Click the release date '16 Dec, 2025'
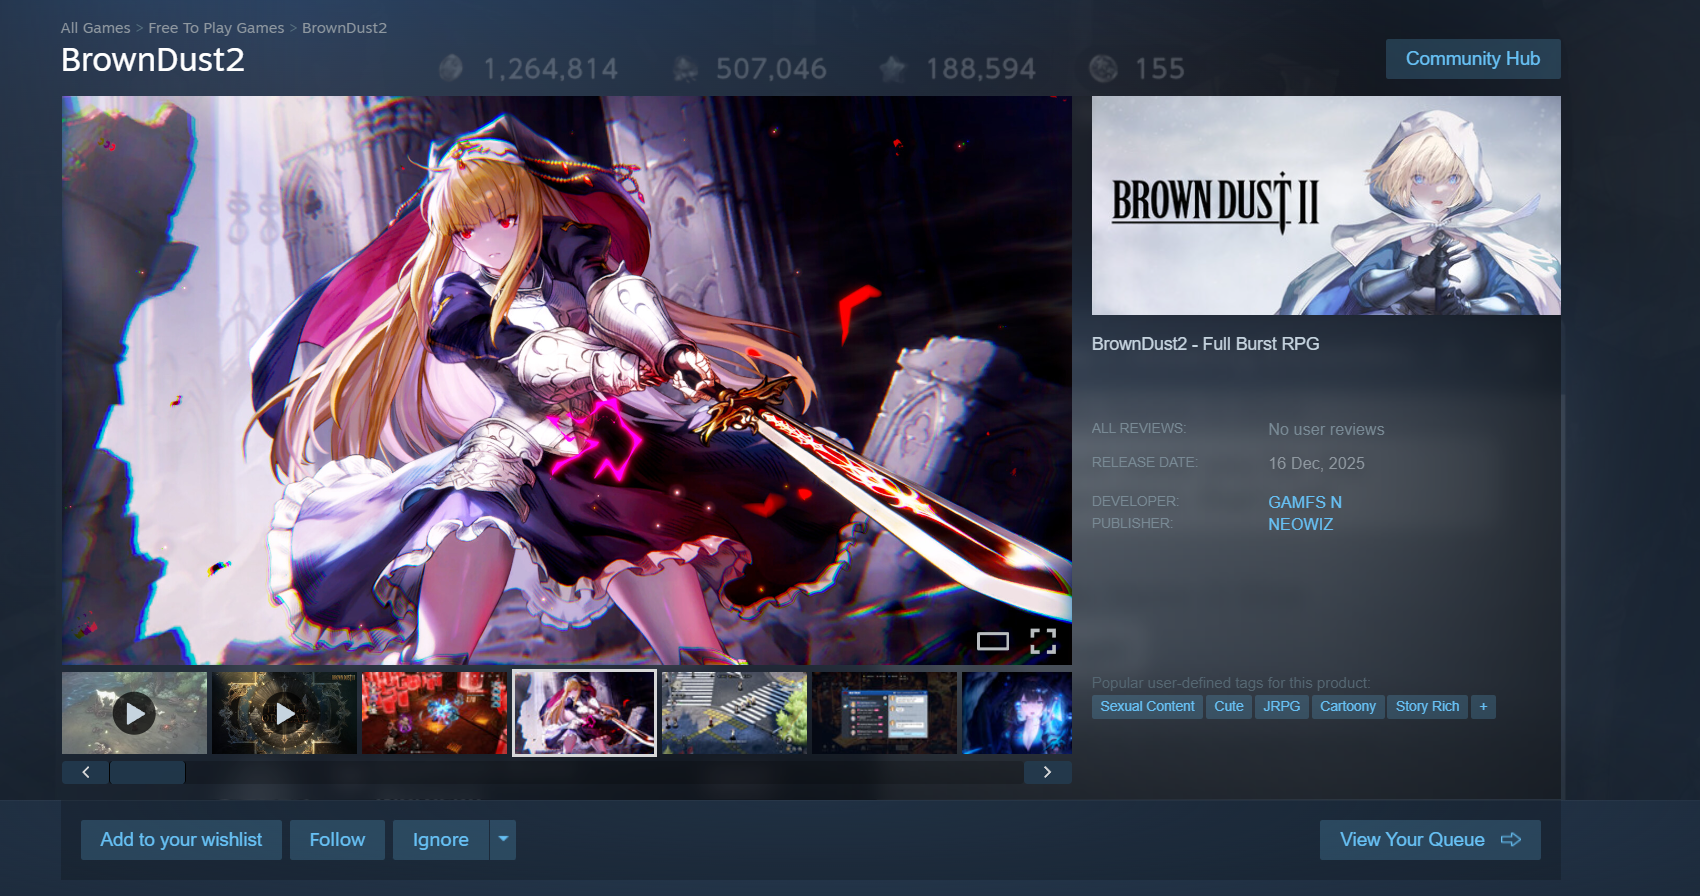This screenshot has height=896, width=1700. pos(1316,463)
